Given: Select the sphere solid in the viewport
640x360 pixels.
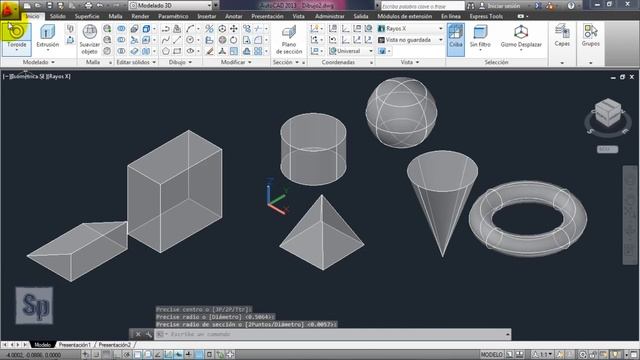Looking at the screenshot, I should (x=401, y=113).
